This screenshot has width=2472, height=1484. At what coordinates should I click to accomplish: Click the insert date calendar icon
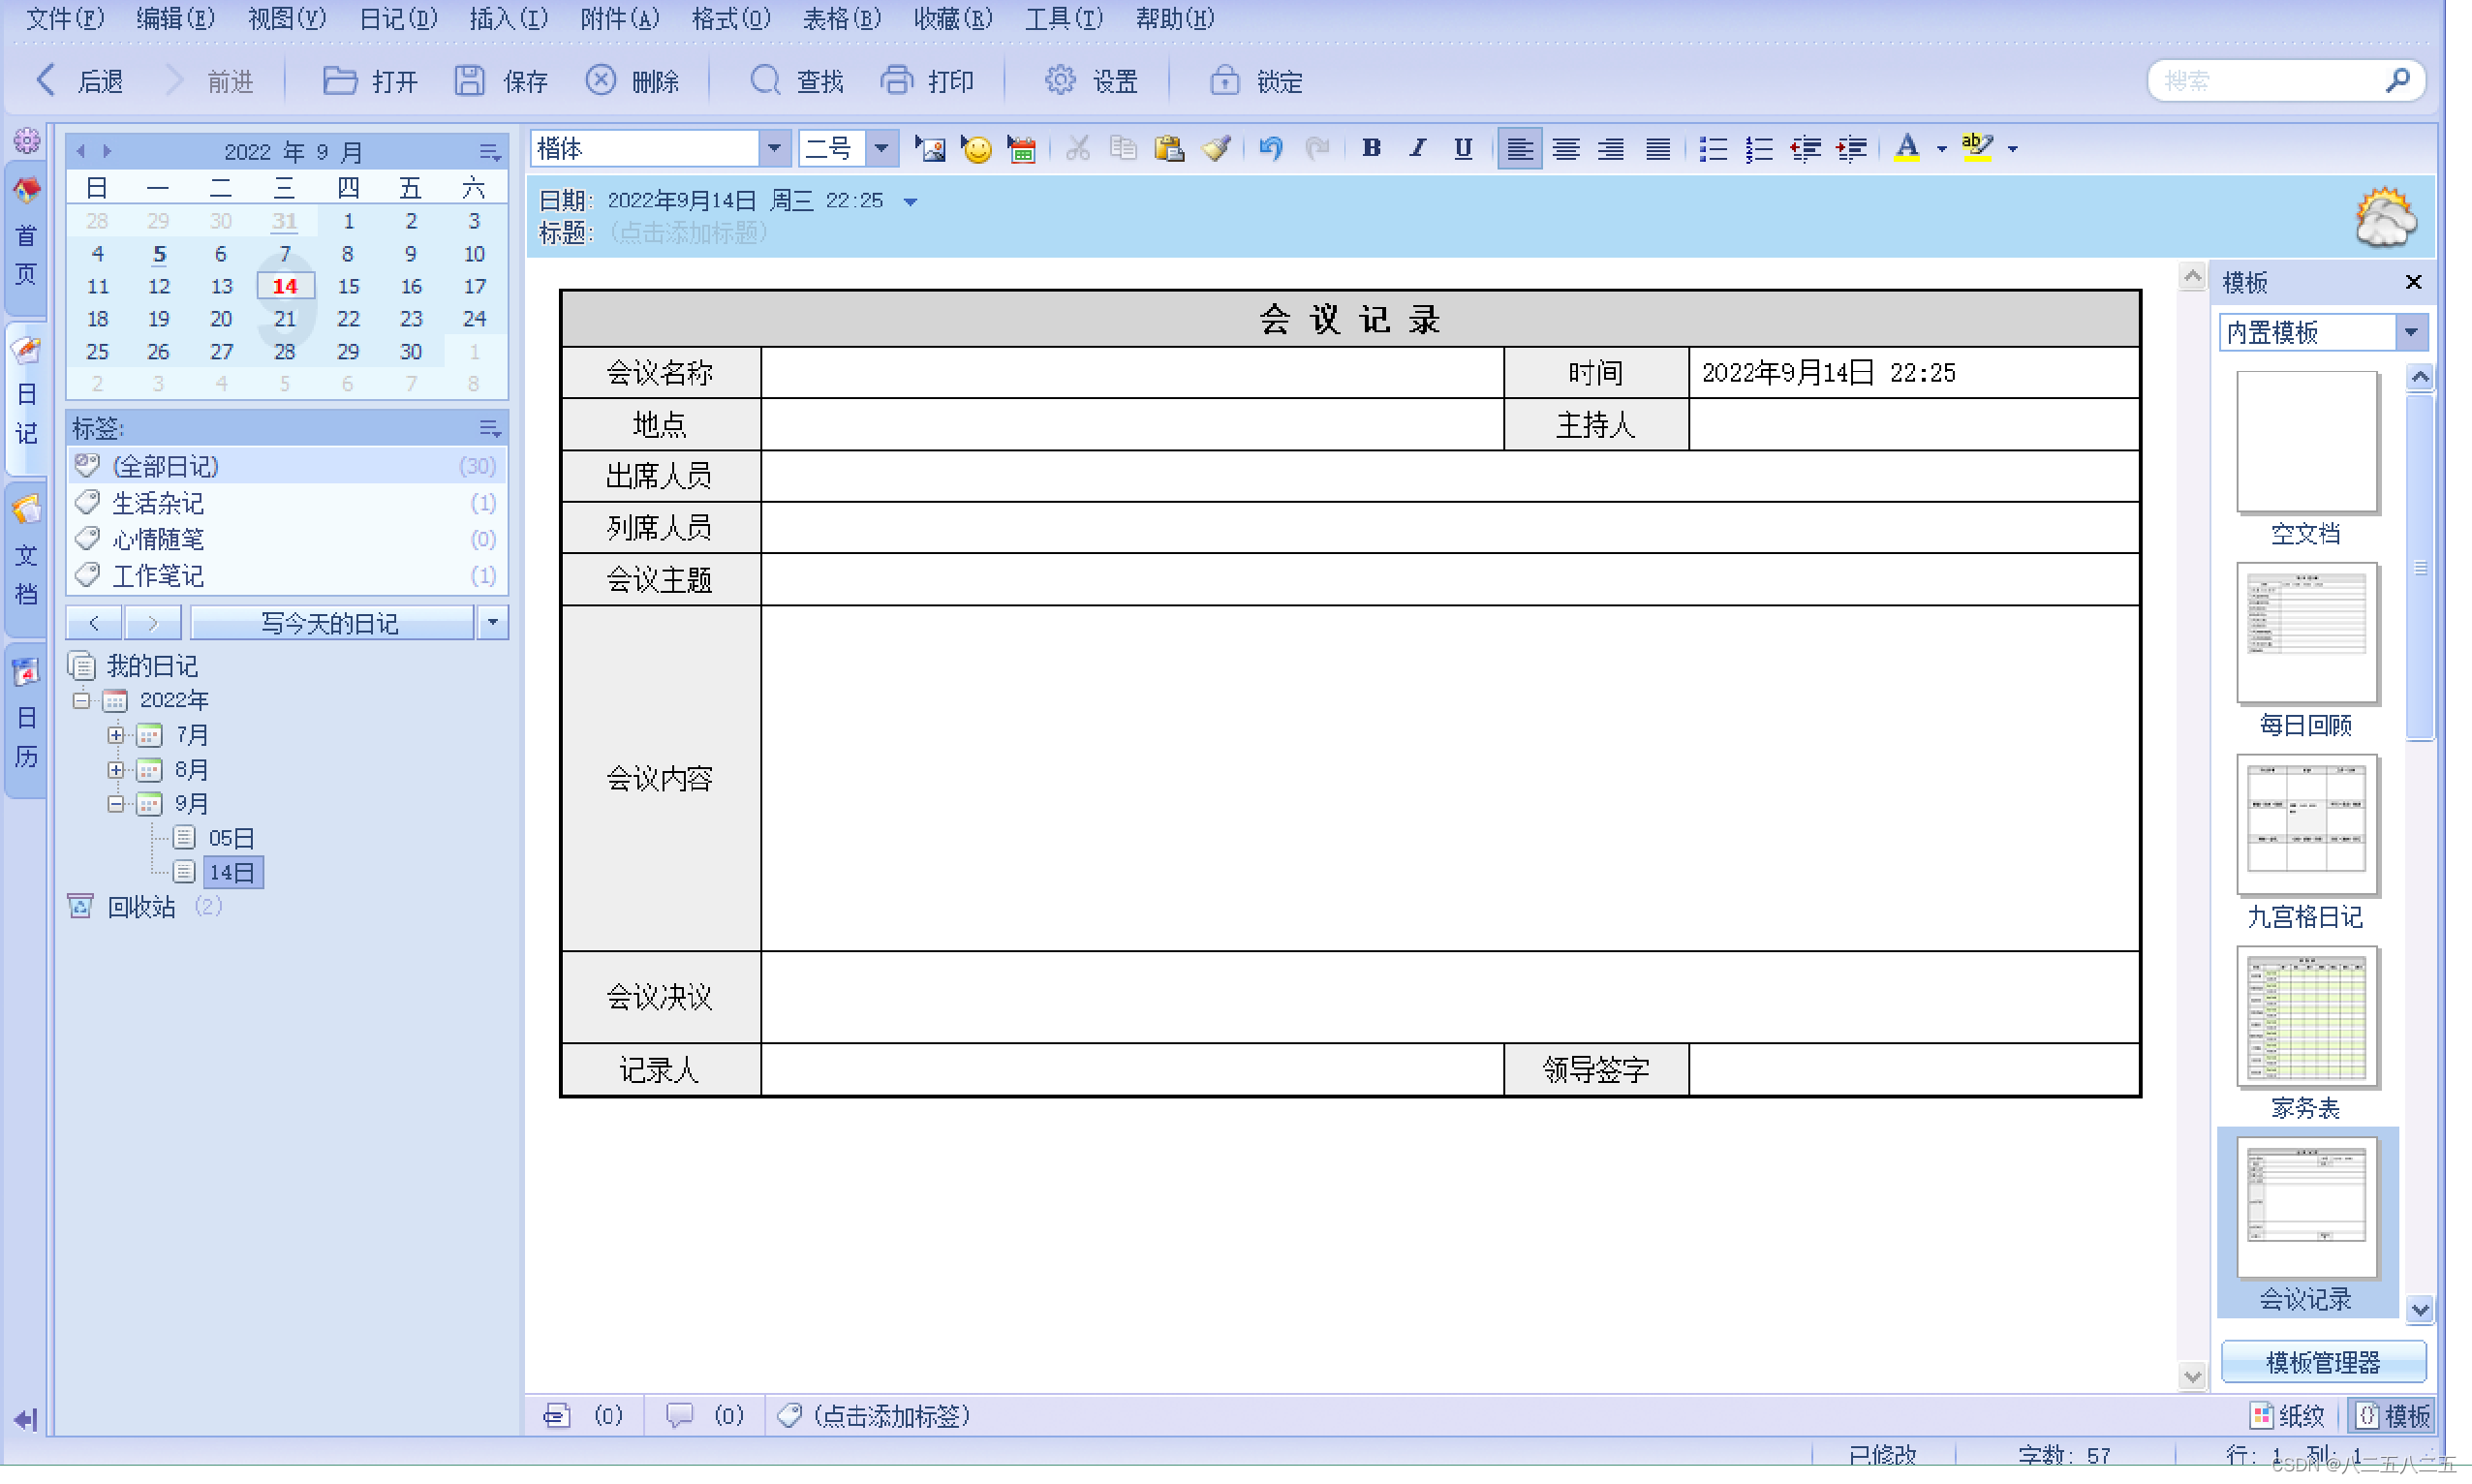point(1021,149)
